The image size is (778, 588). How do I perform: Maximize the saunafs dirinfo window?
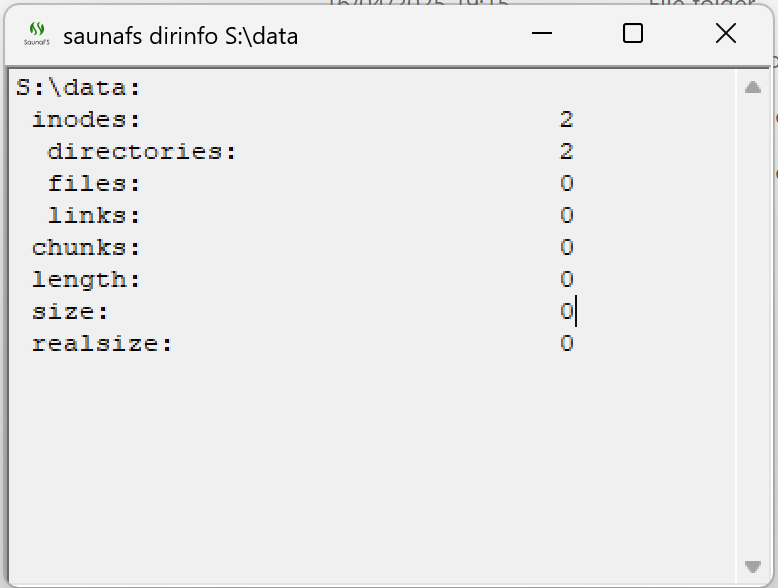633,34
